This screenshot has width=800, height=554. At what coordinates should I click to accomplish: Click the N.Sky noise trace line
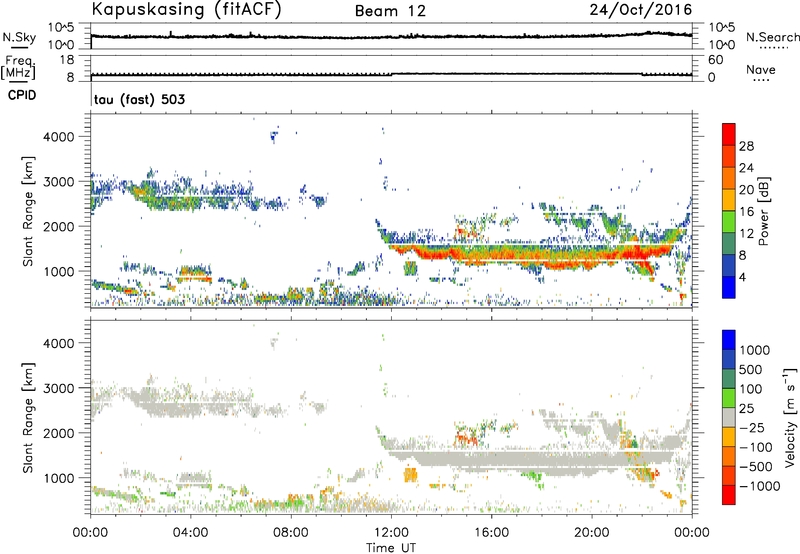click(x=391, y=37)
